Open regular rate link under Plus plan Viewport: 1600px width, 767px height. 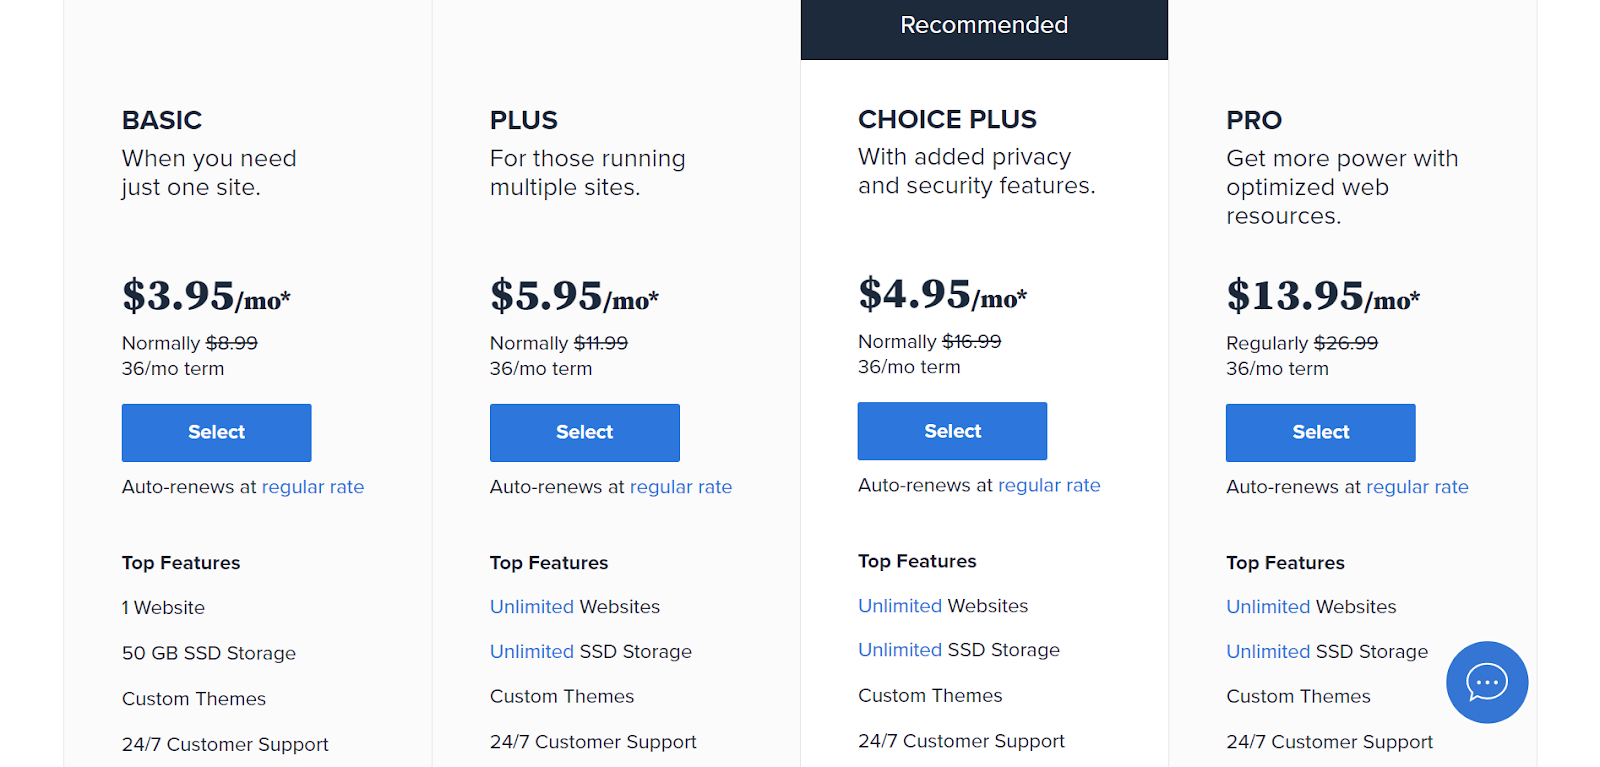pyautogui.click(x=681, y=487)
